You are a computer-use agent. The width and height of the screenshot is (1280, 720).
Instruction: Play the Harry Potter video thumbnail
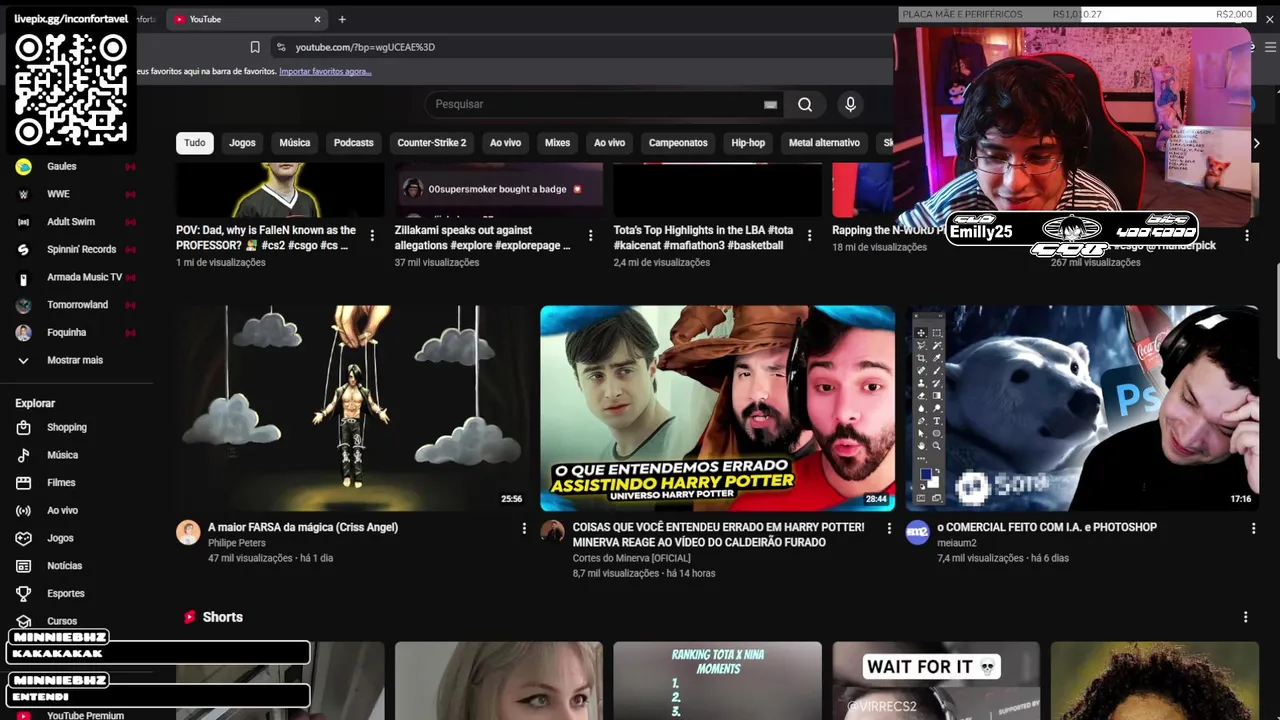pyautogui.click(x=718, y=408)
